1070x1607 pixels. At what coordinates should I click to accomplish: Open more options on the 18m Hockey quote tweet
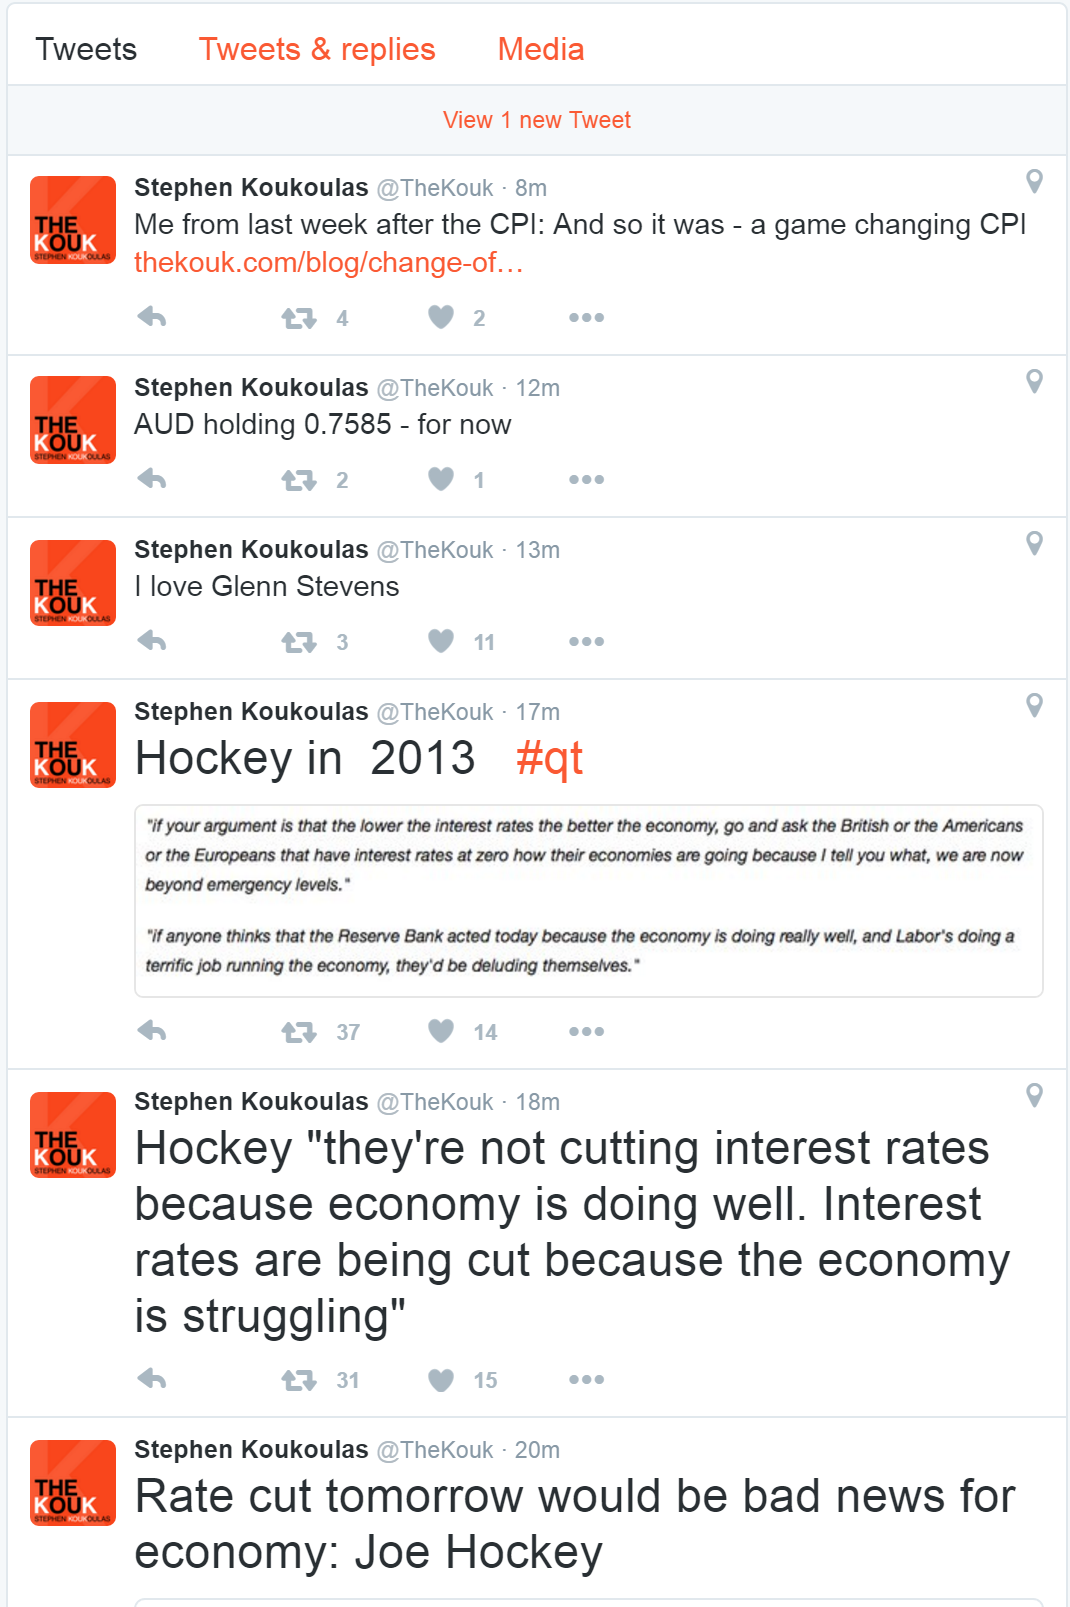click(x=586, y=1380)
